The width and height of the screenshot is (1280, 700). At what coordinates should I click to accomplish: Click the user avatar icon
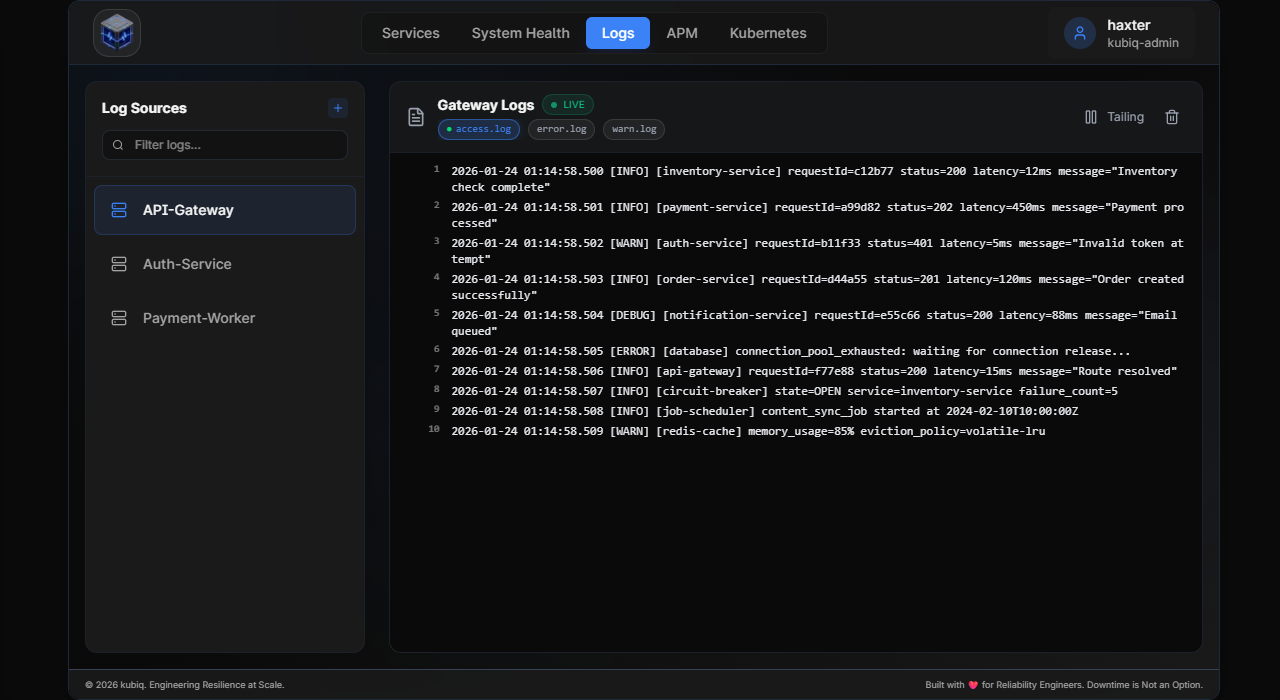click(1080, 33)
